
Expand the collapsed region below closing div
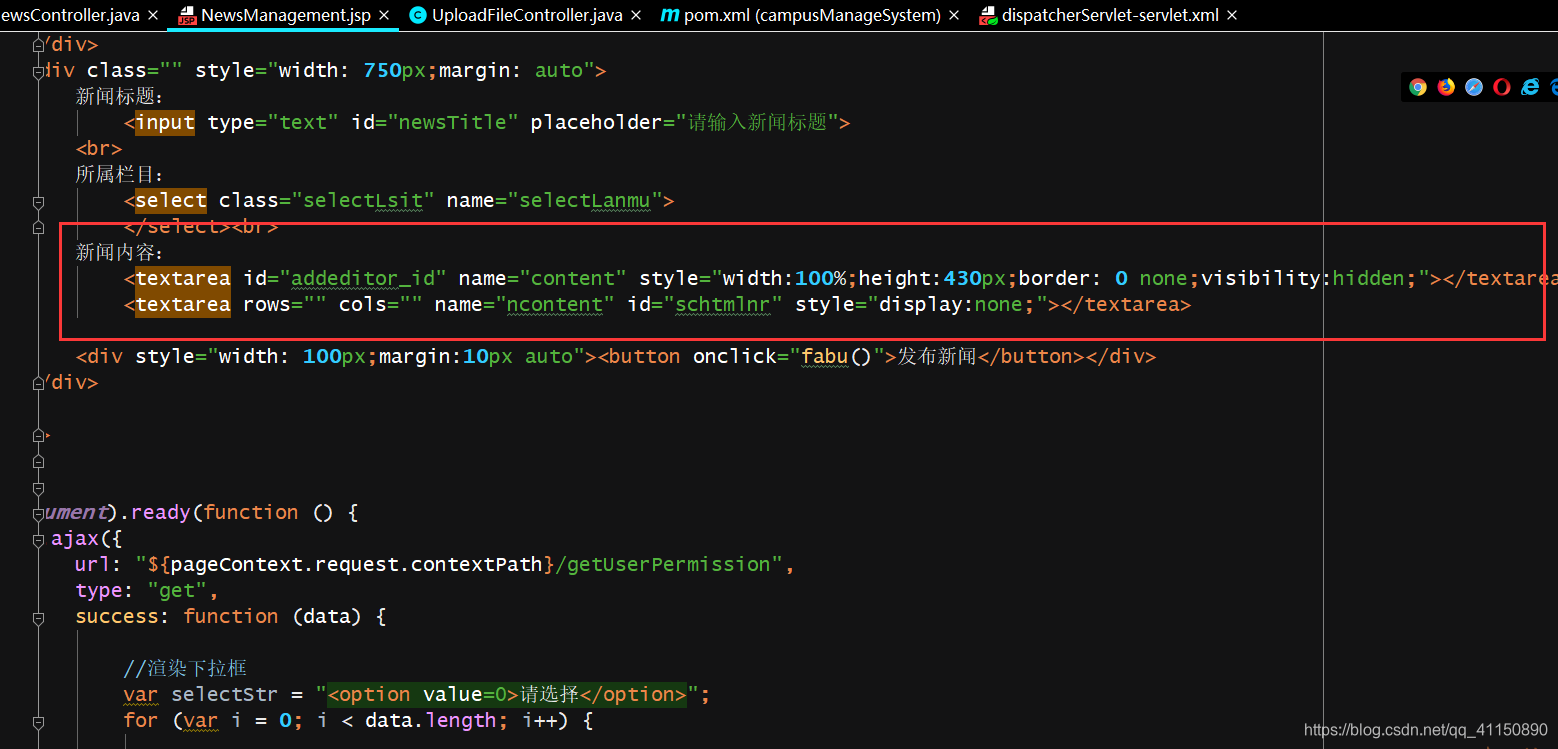tap(39, 436)
